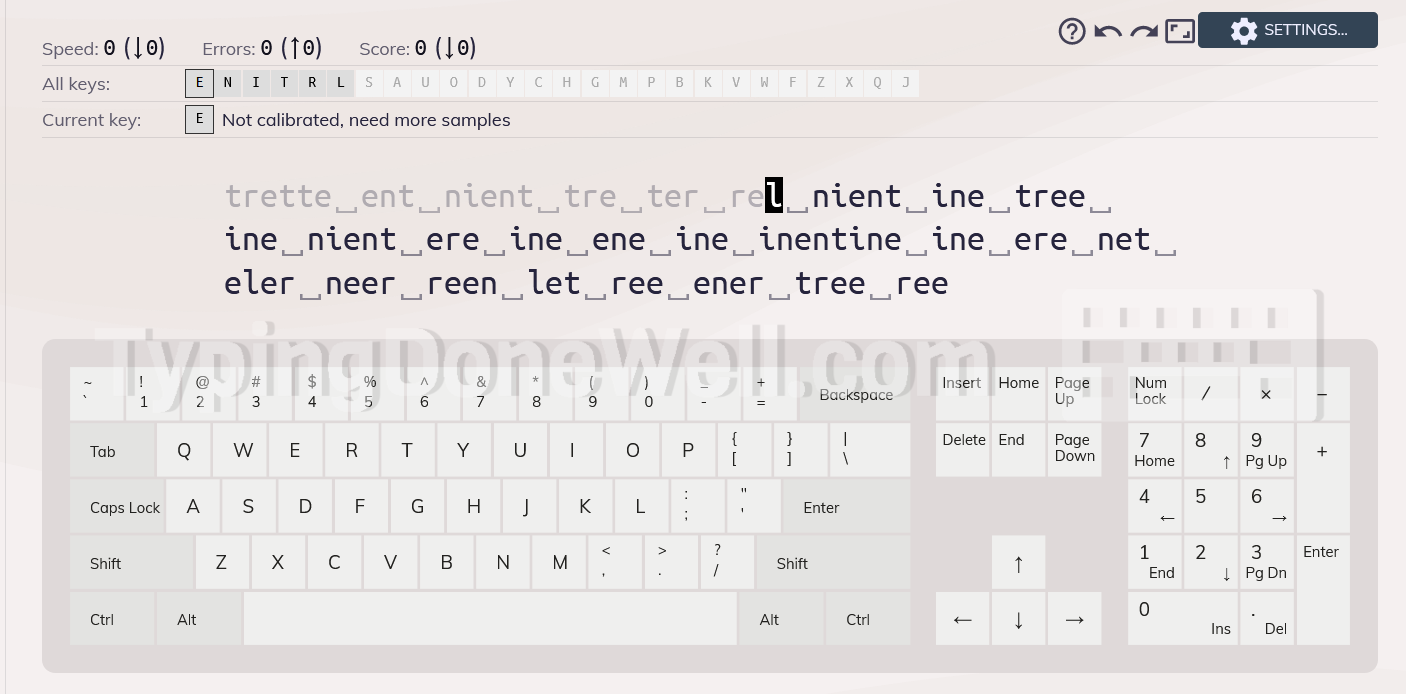Click the Current key E indicator

pos(199,120)
